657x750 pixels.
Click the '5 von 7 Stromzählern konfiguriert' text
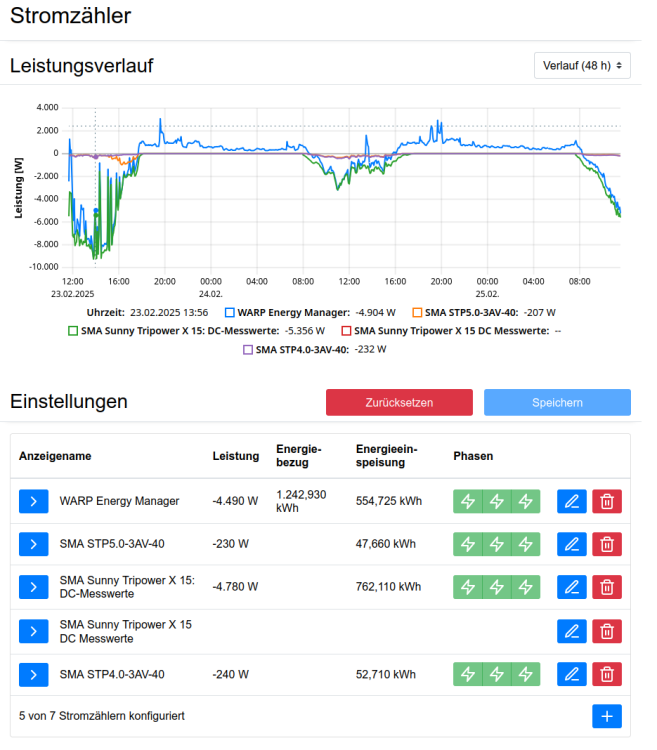102,716
